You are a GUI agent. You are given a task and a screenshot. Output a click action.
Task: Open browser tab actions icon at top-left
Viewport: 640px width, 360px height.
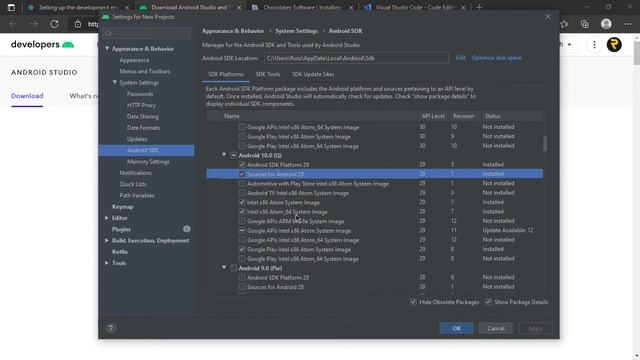[x=11, y=7]
